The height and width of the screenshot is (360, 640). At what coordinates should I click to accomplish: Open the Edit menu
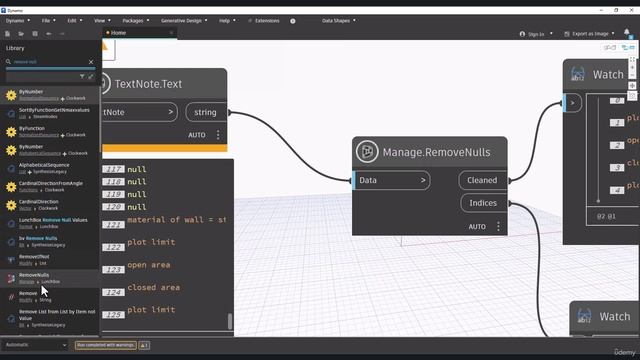pos(74,20)
